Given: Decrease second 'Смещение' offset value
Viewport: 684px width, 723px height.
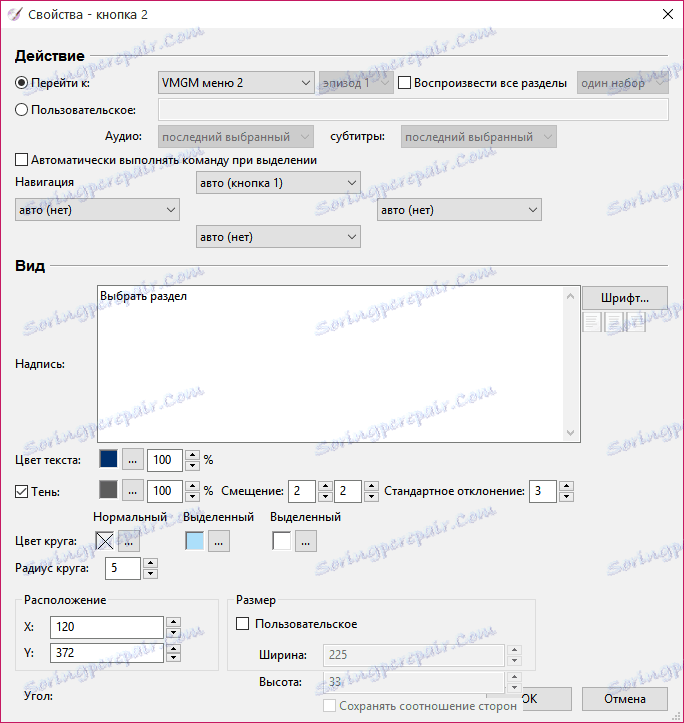Looking at the screenshot, I should (x=371, y=497).
